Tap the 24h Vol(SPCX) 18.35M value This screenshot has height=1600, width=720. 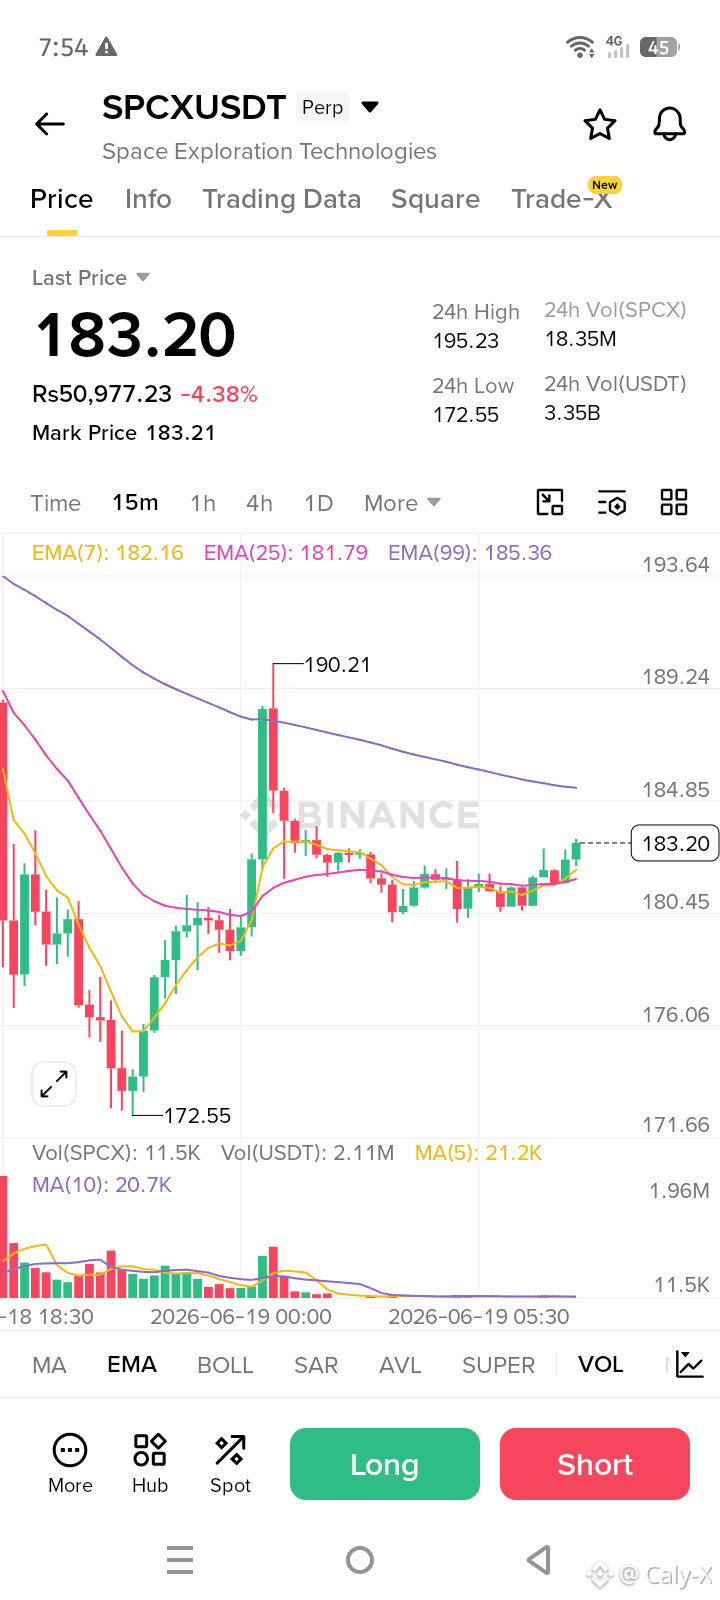pyautogui.click(x=580, y=339)
